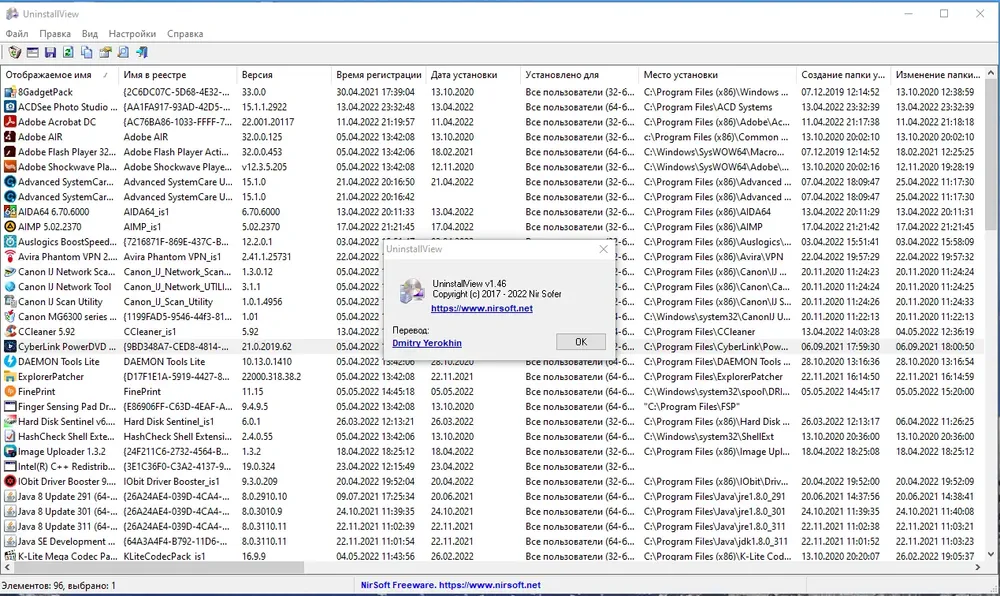Click the NirSoft Freeware status bar link
Image resolution: width=1000 pixels, height=596 pixels.
(450, 585)
